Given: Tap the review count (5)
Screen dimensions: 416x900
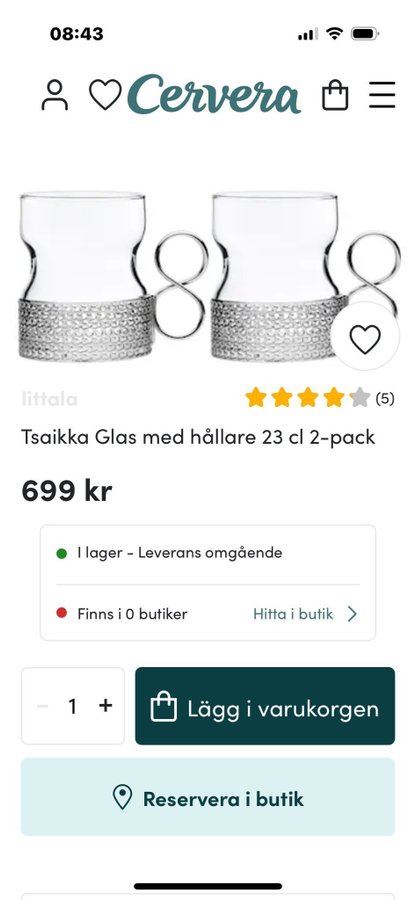Looking at the screenshot, I should (385, 398).
